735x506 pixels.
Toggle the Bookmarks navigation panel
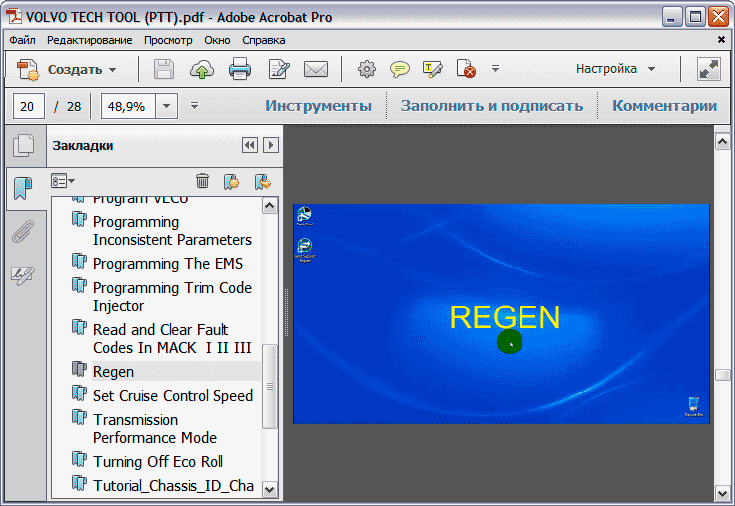(22, 189)
